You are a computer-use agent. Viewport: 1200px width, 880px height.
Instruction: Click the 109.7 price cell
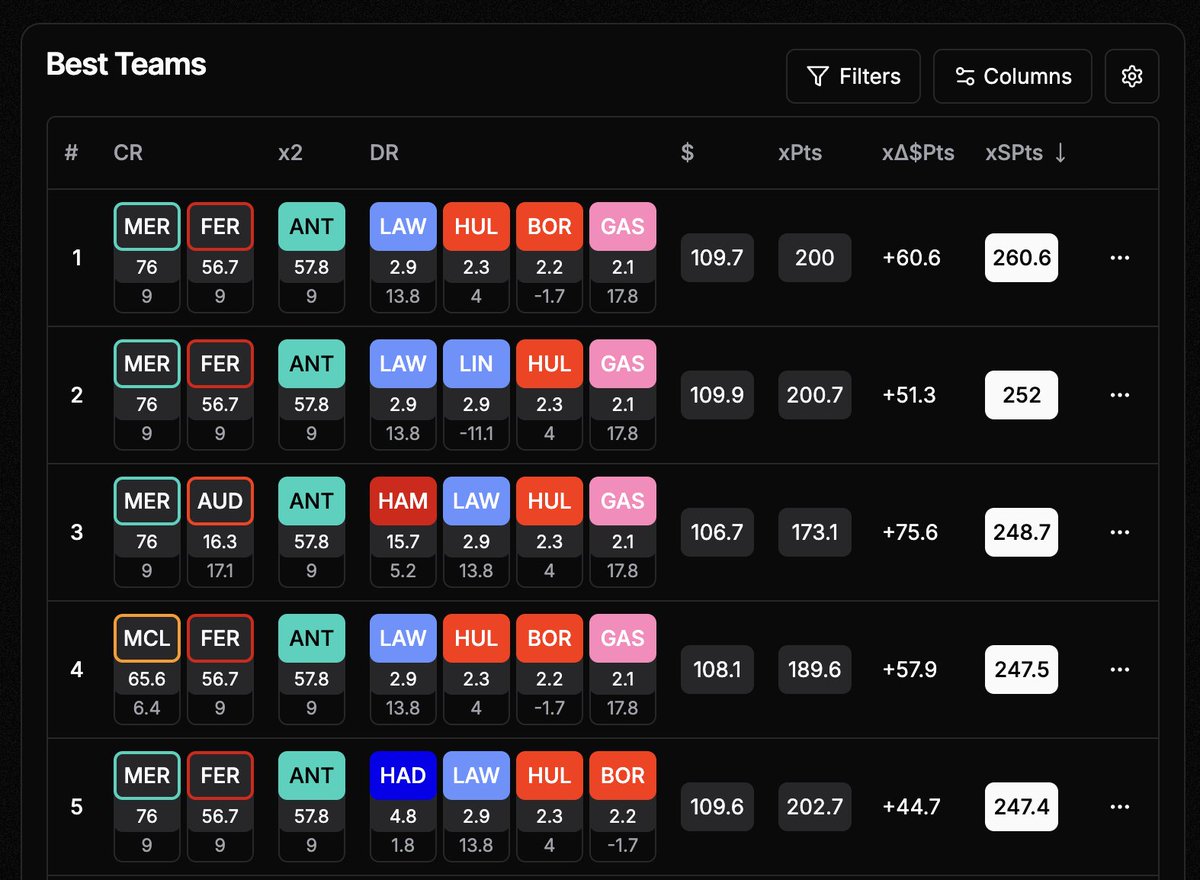[x=717, y=258]
